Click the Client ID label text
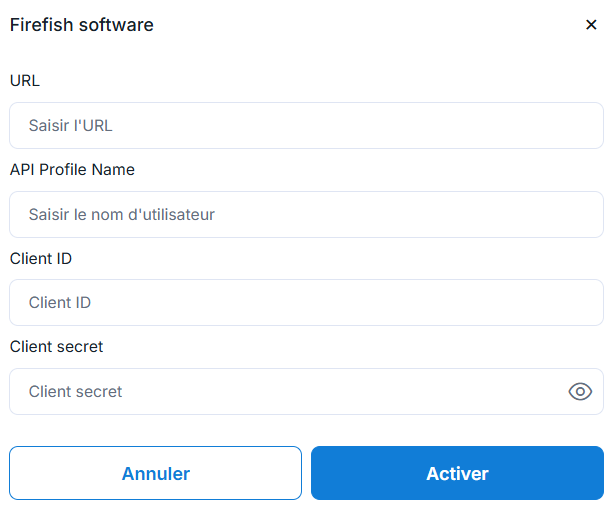 [41, 258]
